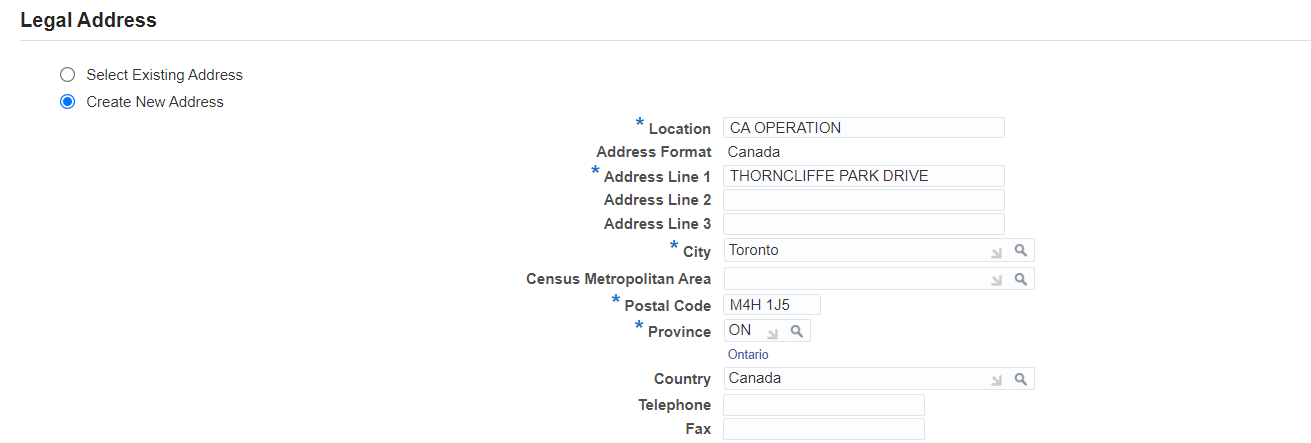This screenshot has width=1311, height=443.
Task: Expand Province dropdown arrow
Action: pos(773,332)
